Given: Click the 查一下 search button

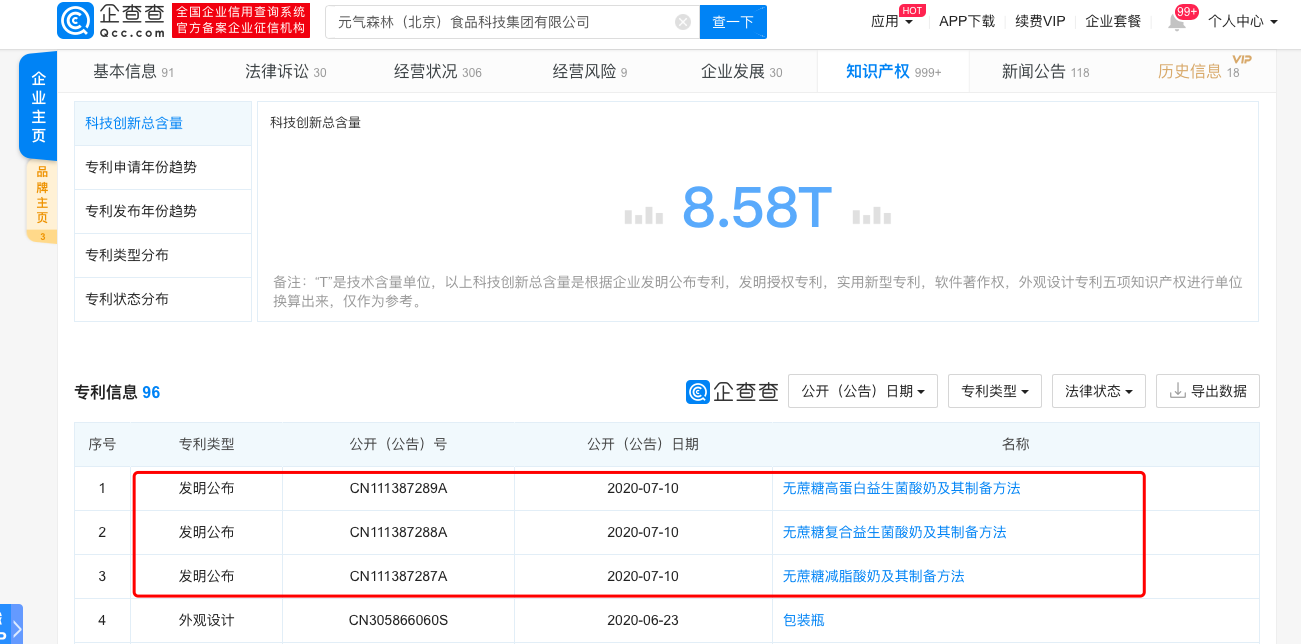Looking at the screenshot, I should click(x=732, y=22).
